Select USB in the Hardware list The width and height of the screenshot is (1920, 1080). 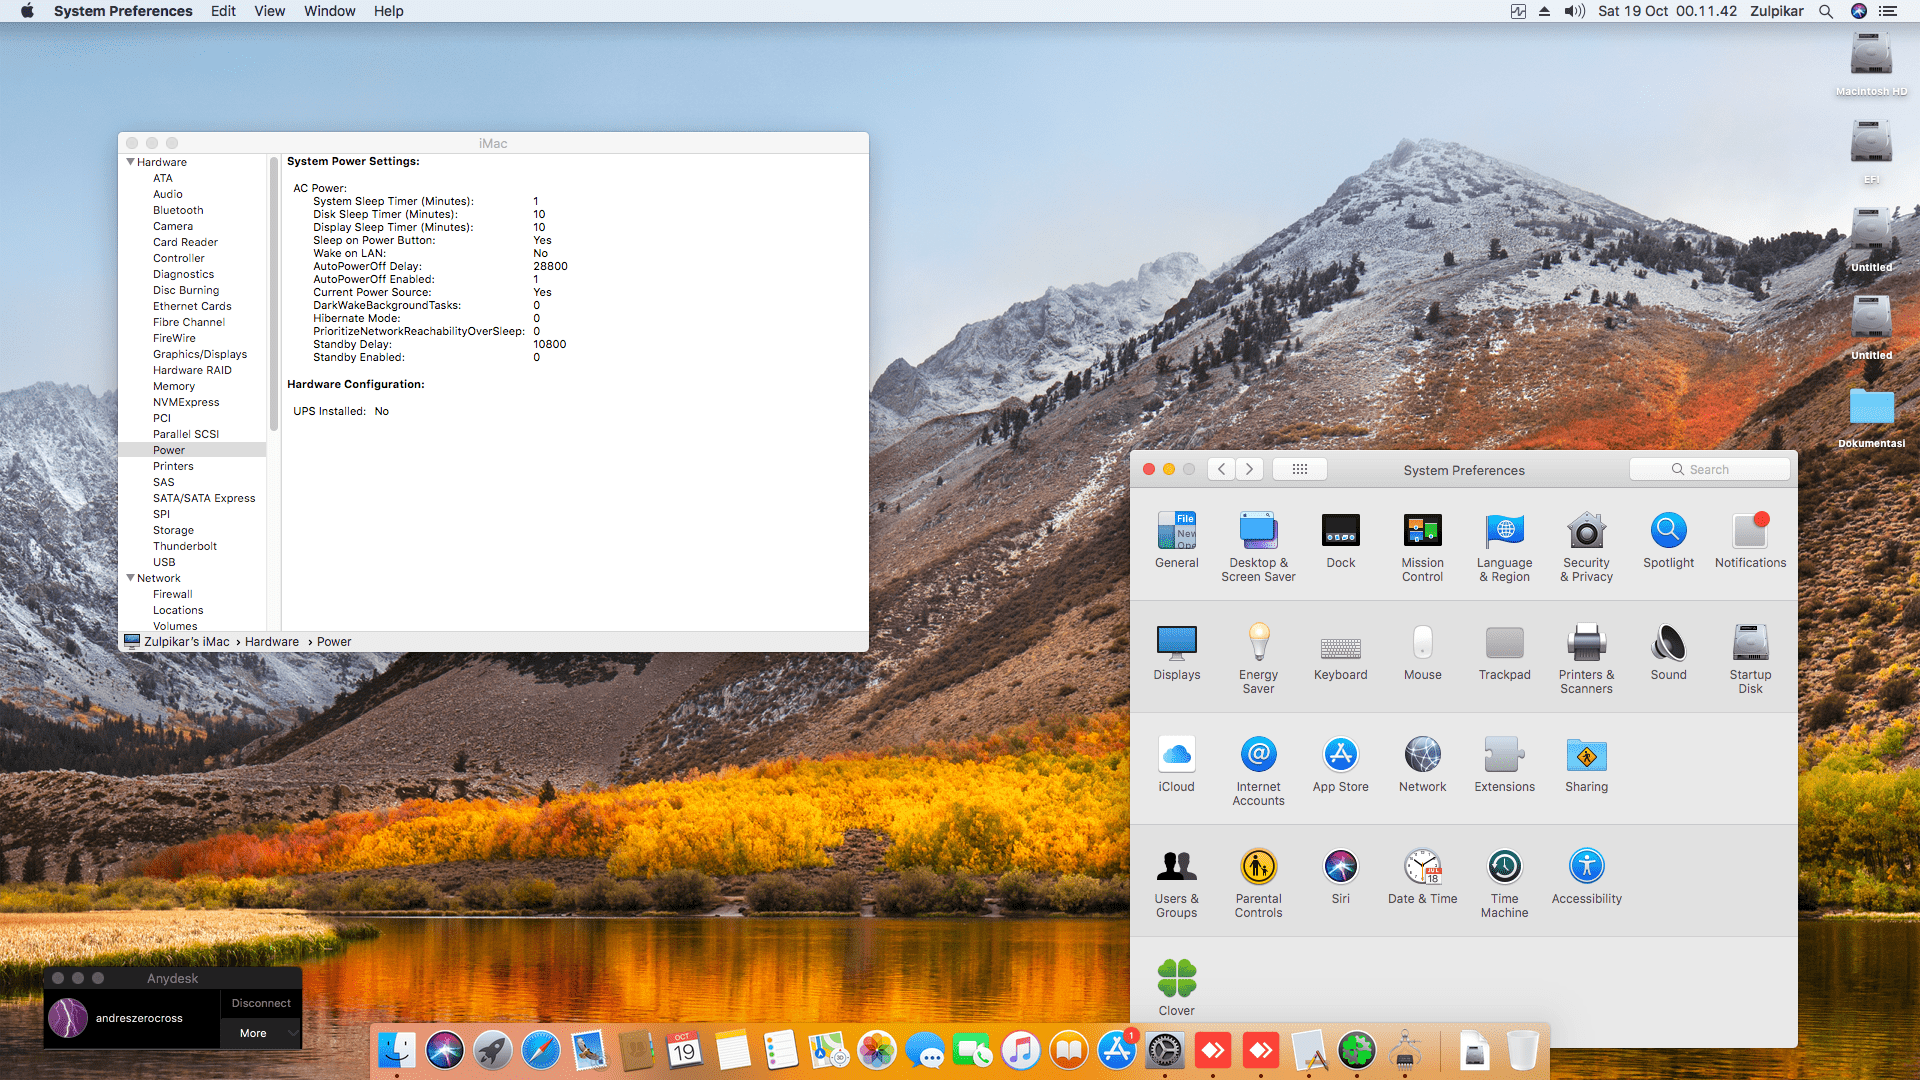165,562
